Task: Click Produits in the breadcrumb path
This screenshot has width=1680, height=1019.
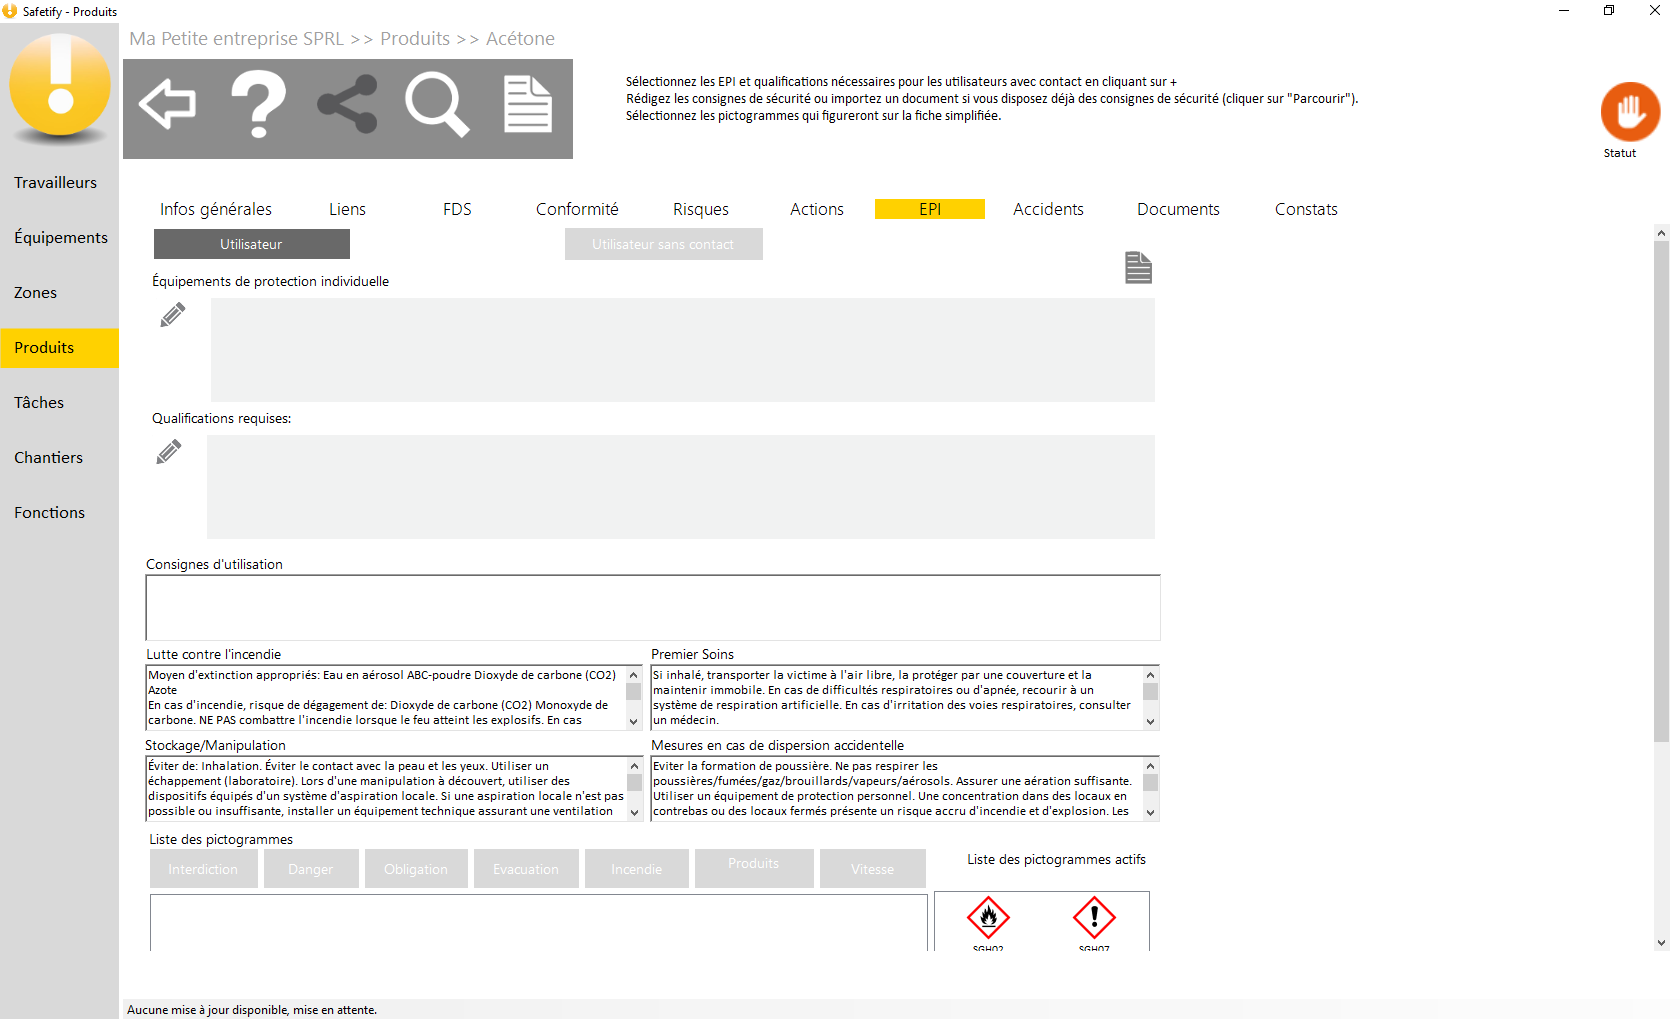Action: coord(415,39)
